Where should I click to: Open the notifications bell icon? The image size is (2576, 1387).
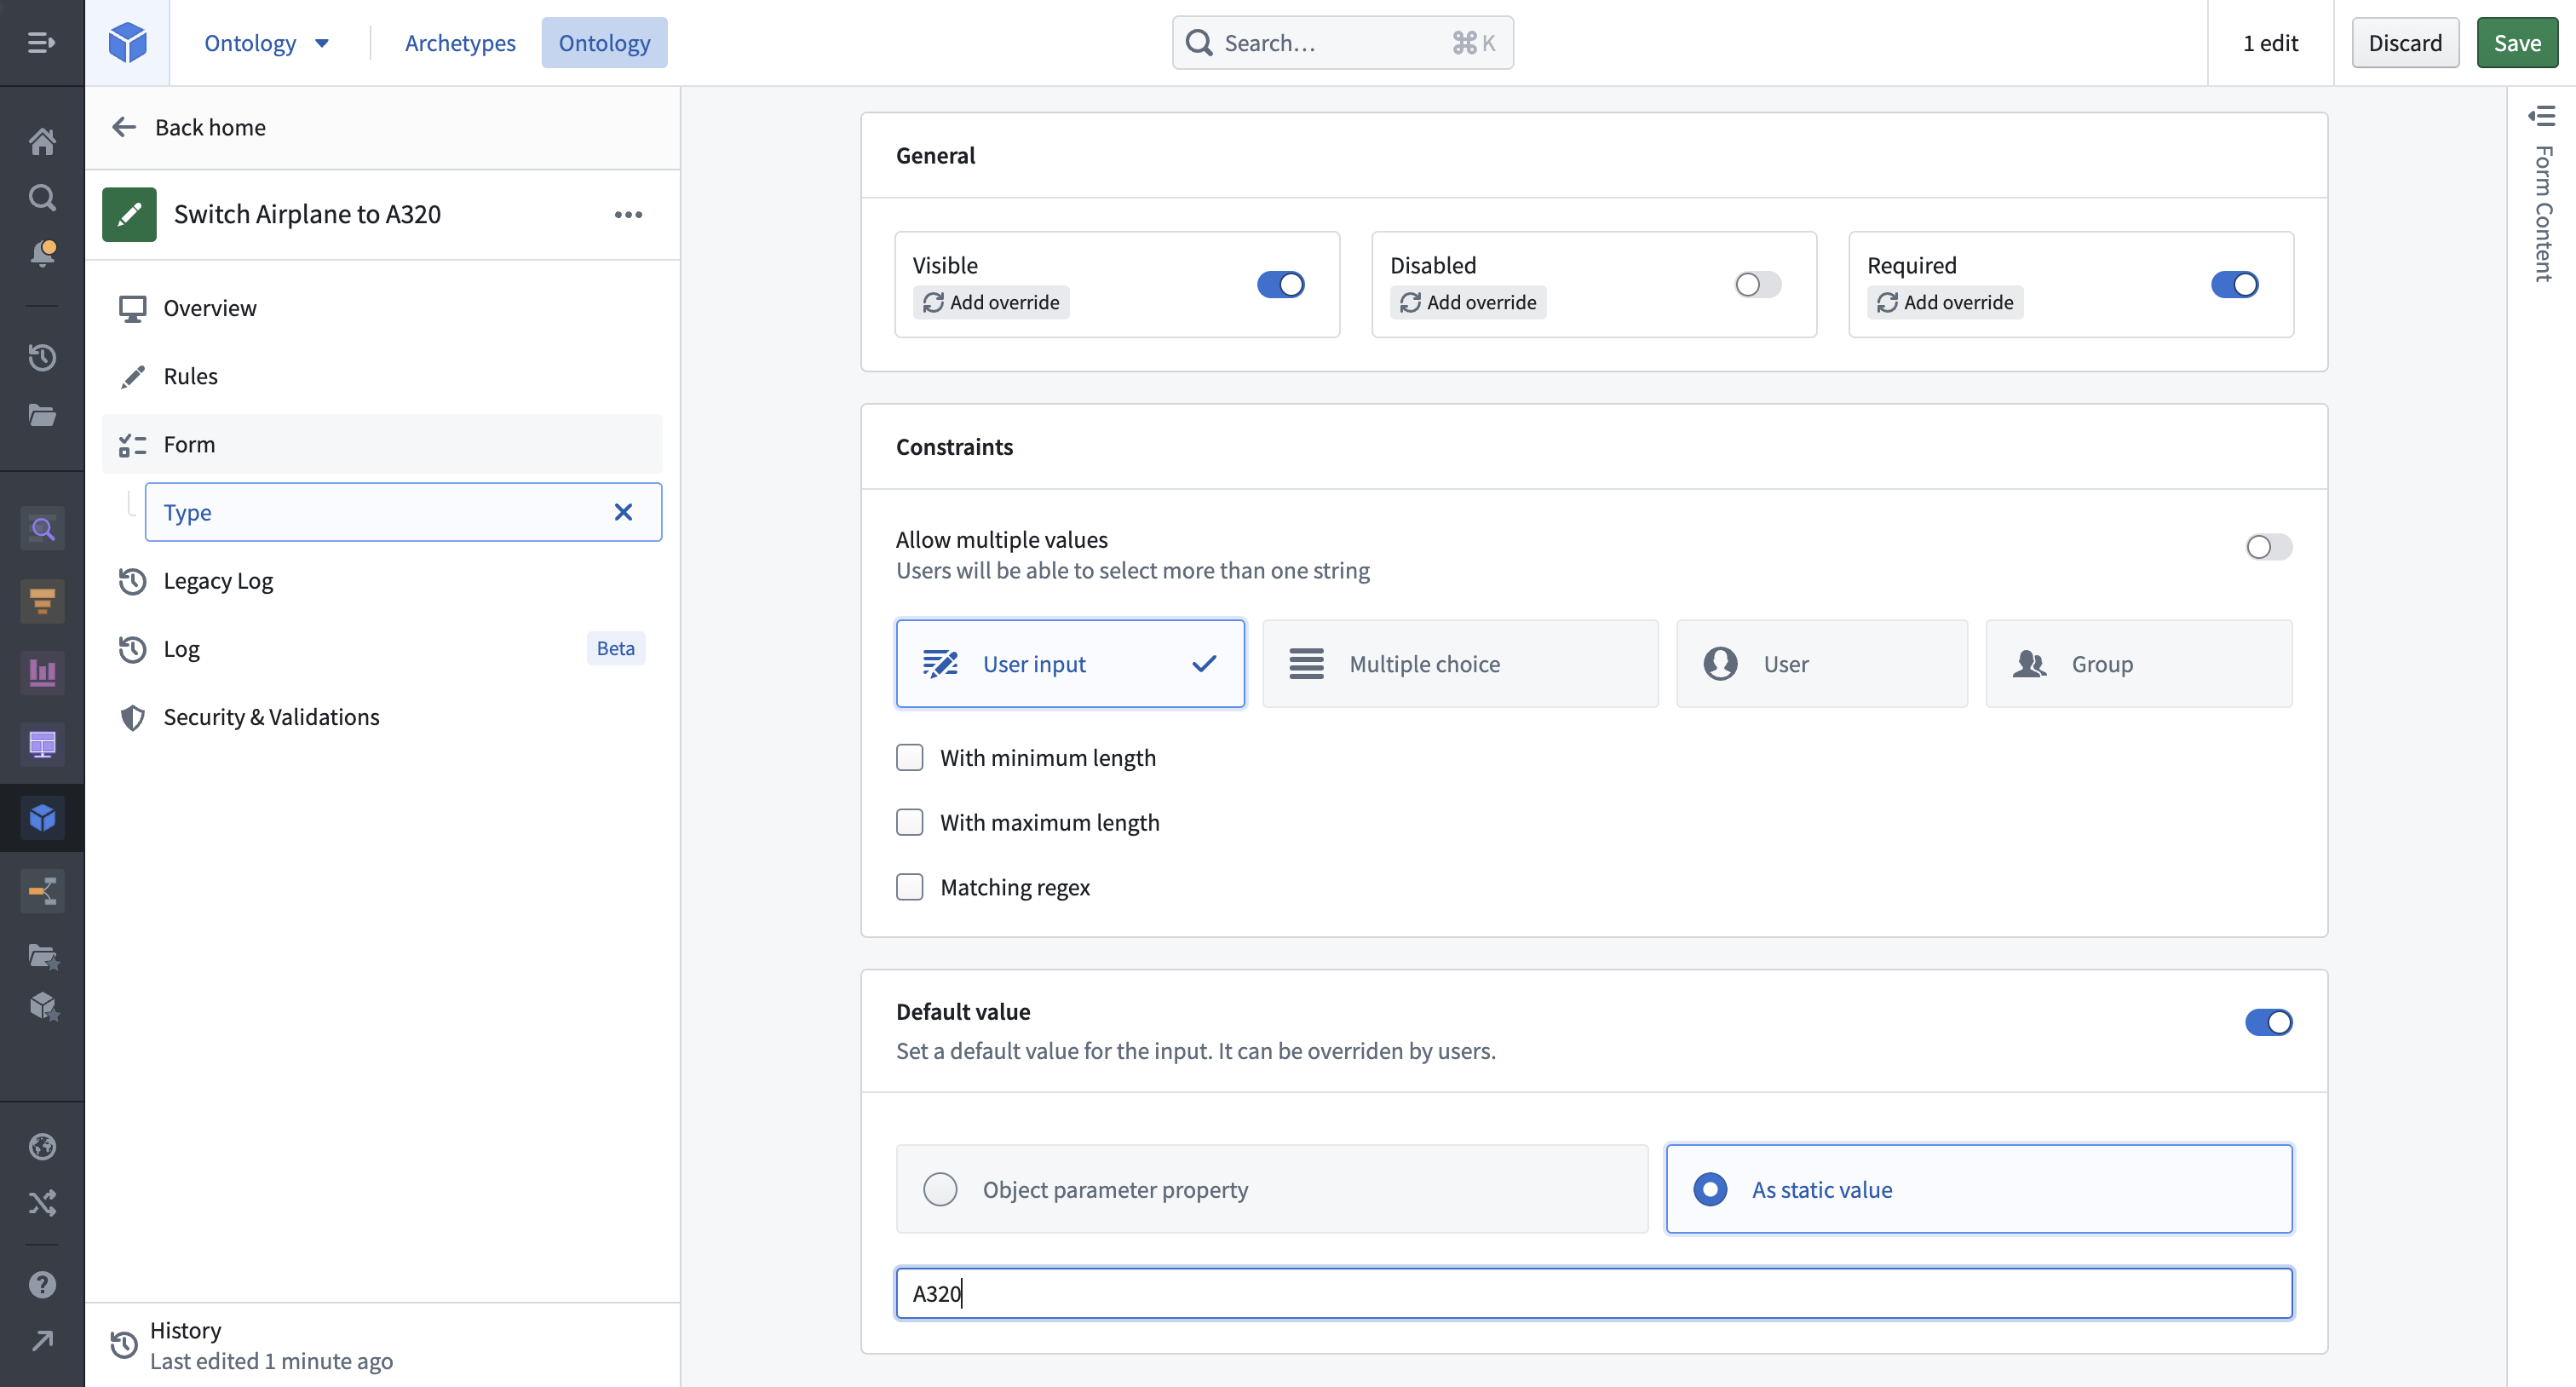42,253
